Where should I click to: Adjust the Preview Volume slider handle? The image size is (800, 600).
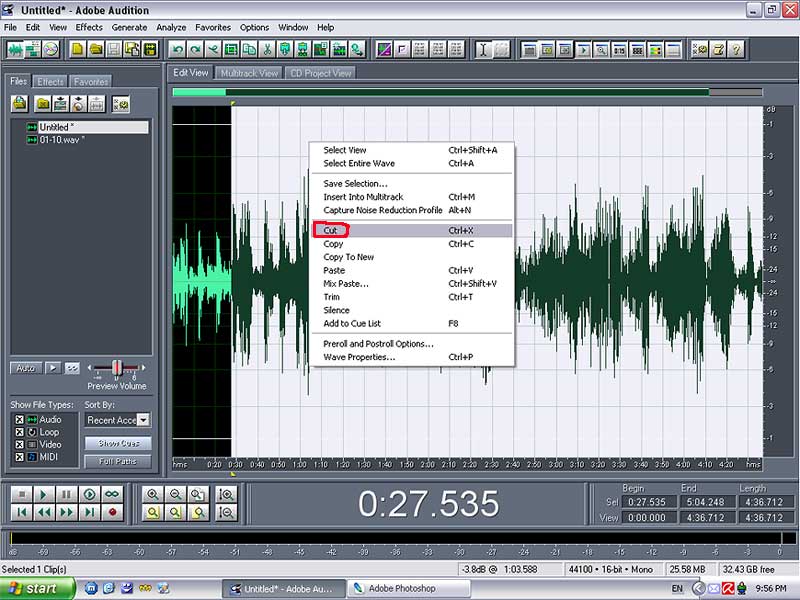point(117,367)
